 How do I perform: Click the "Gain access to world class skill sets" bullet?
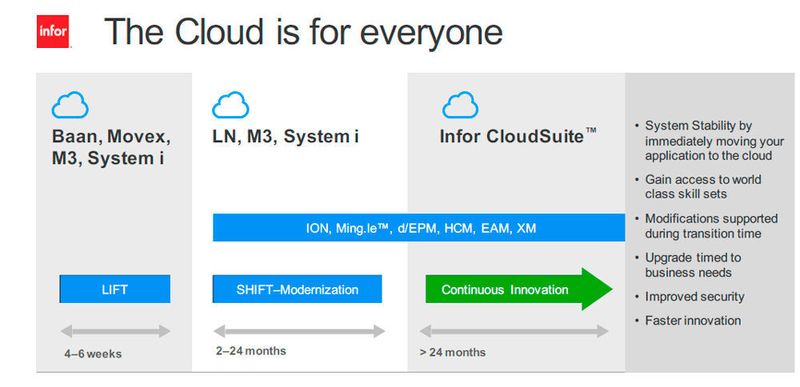pyautogui.click(x=698, y=187)
